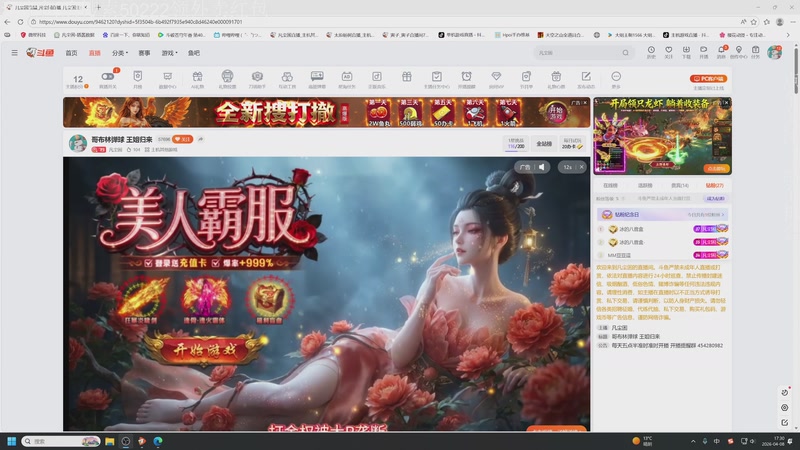The width and height of the screenshot is (800, 450).
Task: Click the search magnifier icon
Action: pos(626,53)
